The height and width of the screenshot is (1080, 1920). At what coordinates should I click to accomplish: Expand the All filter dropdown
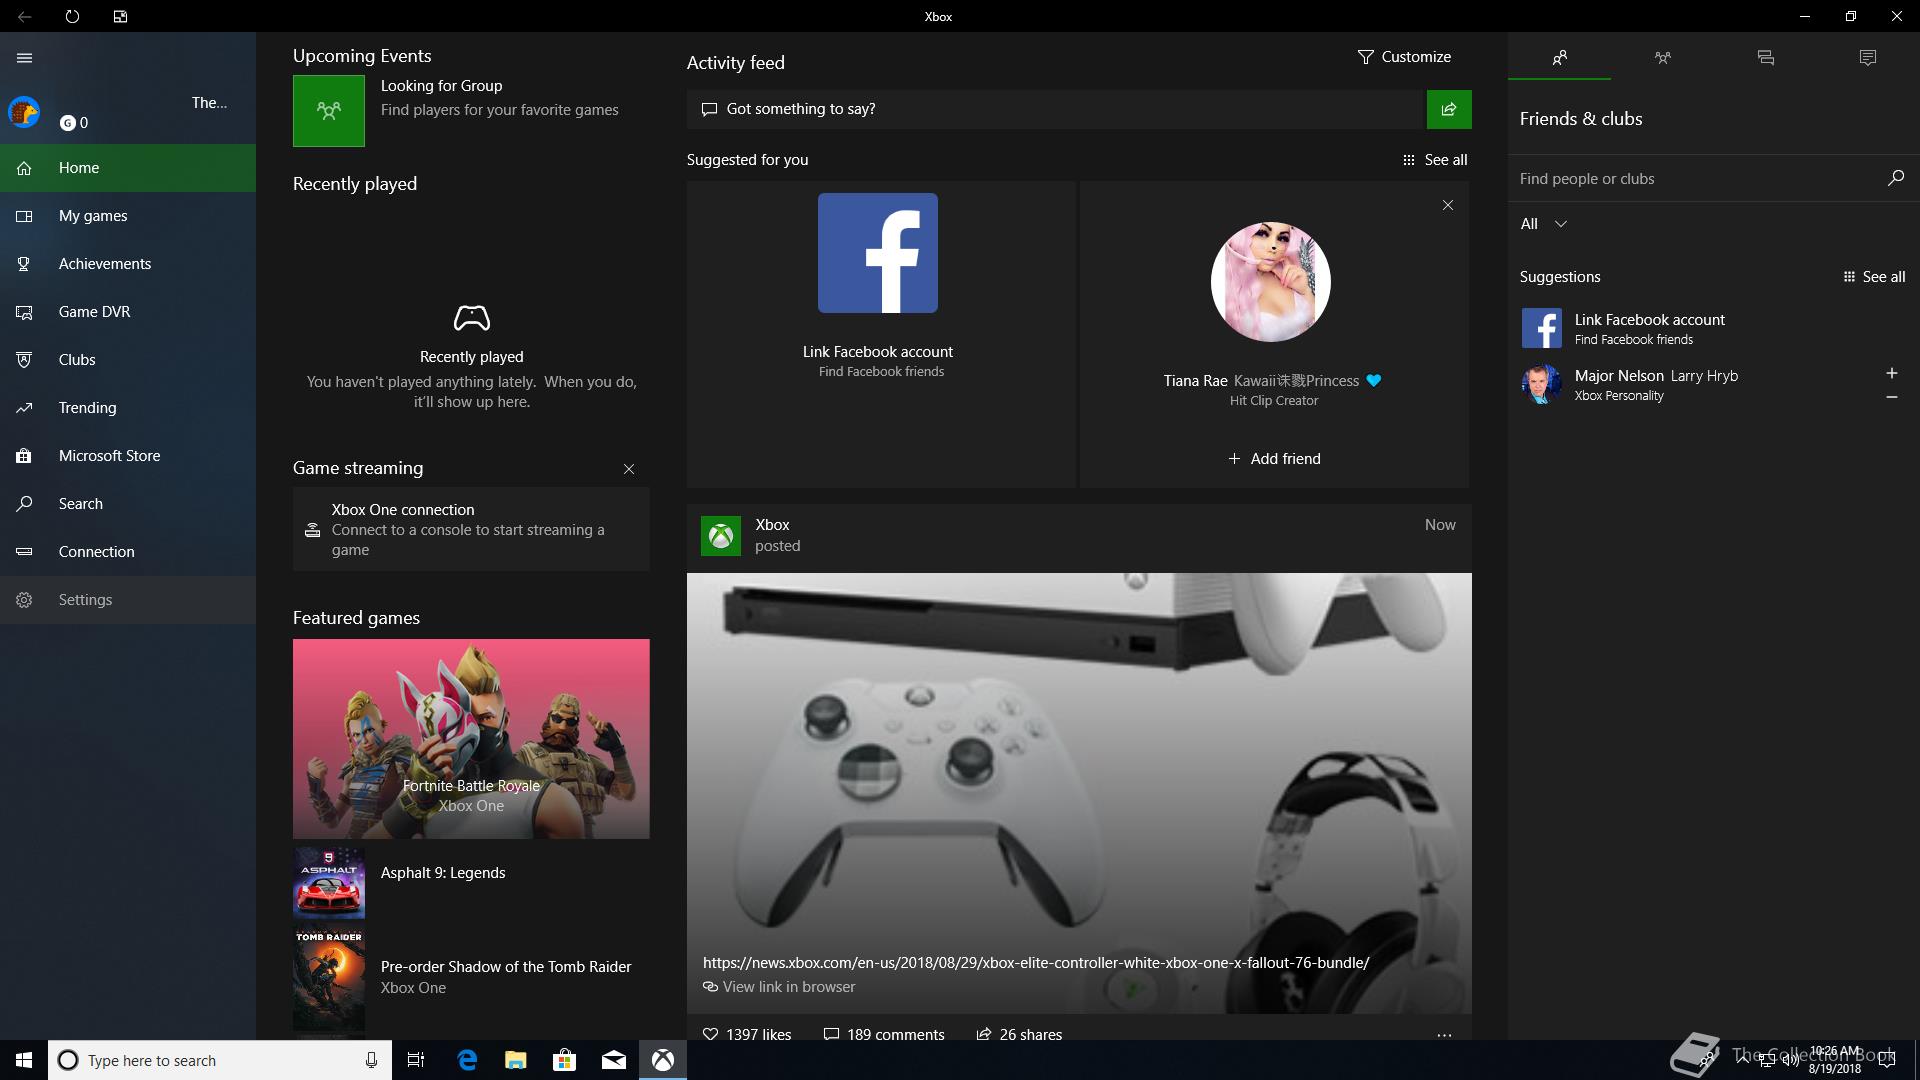tap(1543, 224)
